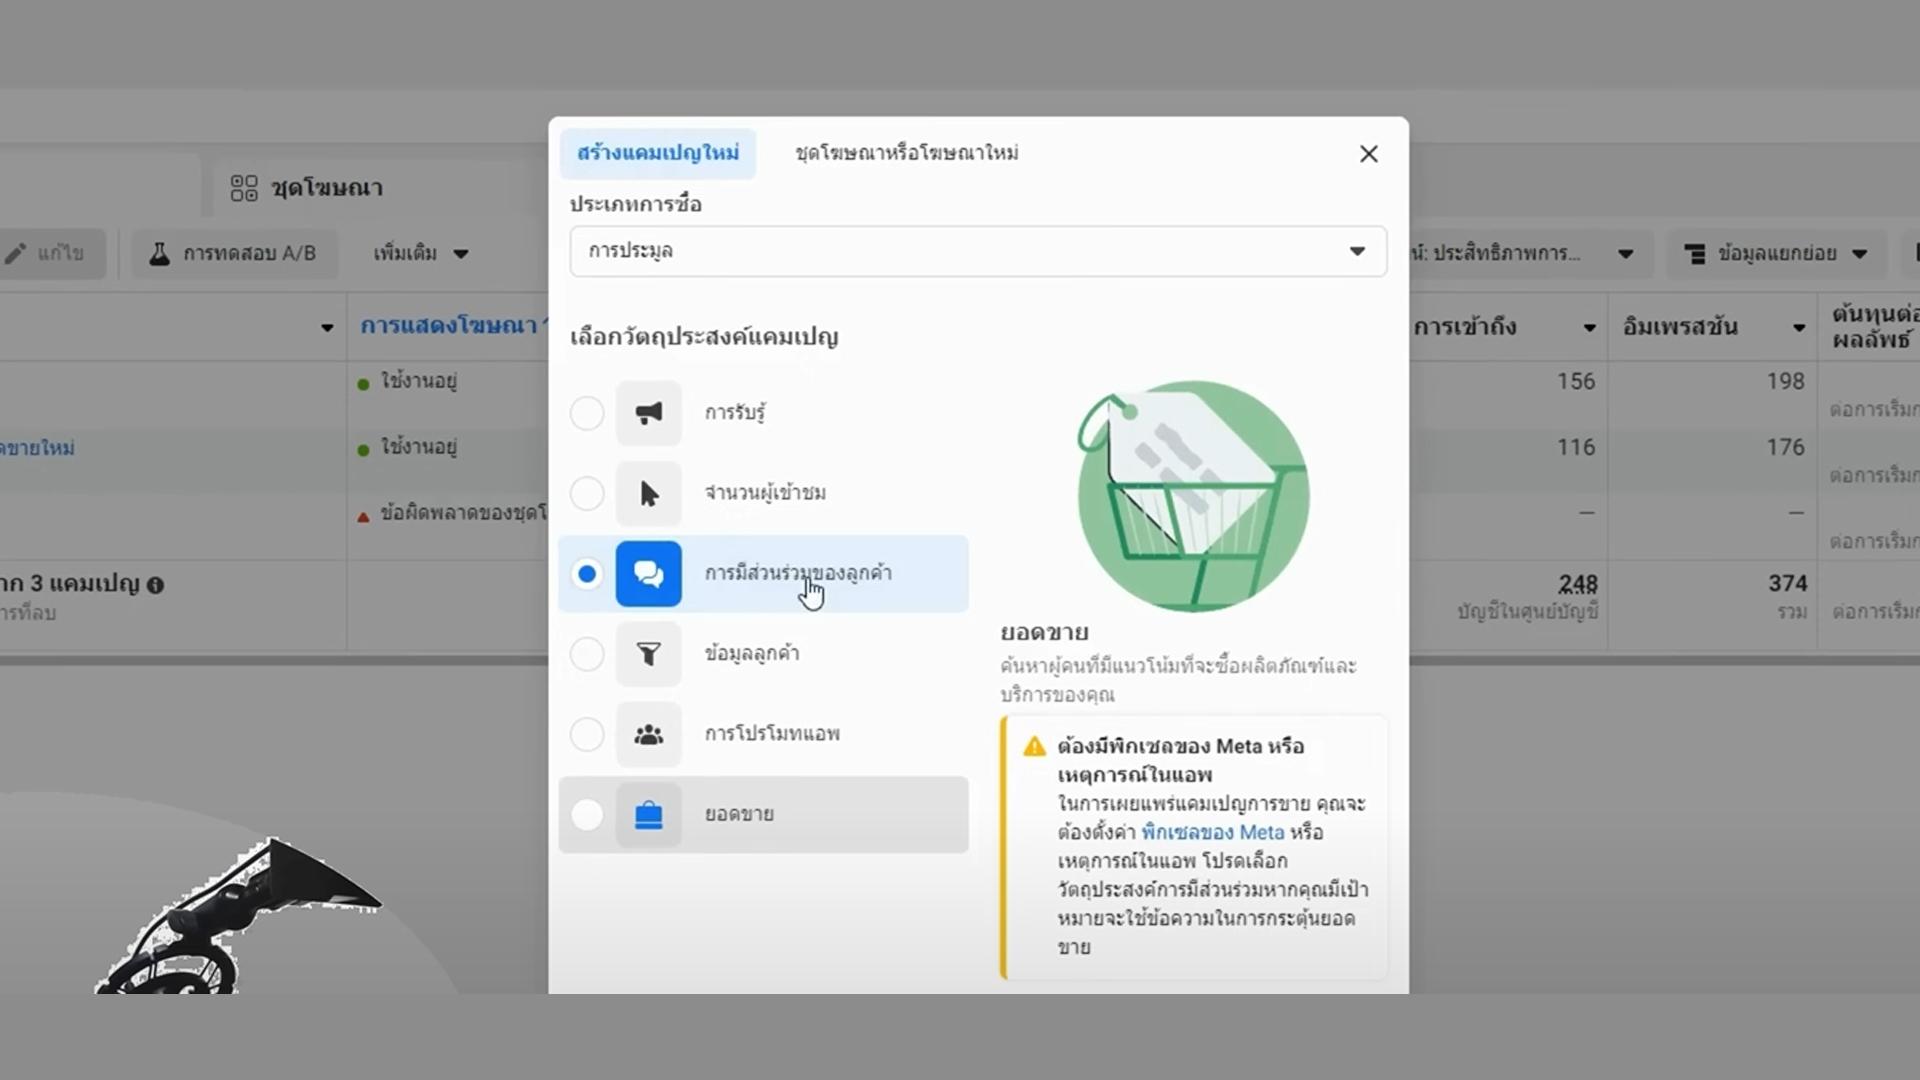Viewport: 1920px width, 1080px height.
Task: Switch to ชุดโฆษณาหรือโฆษณาใหม่ tab
Action: 906,153
